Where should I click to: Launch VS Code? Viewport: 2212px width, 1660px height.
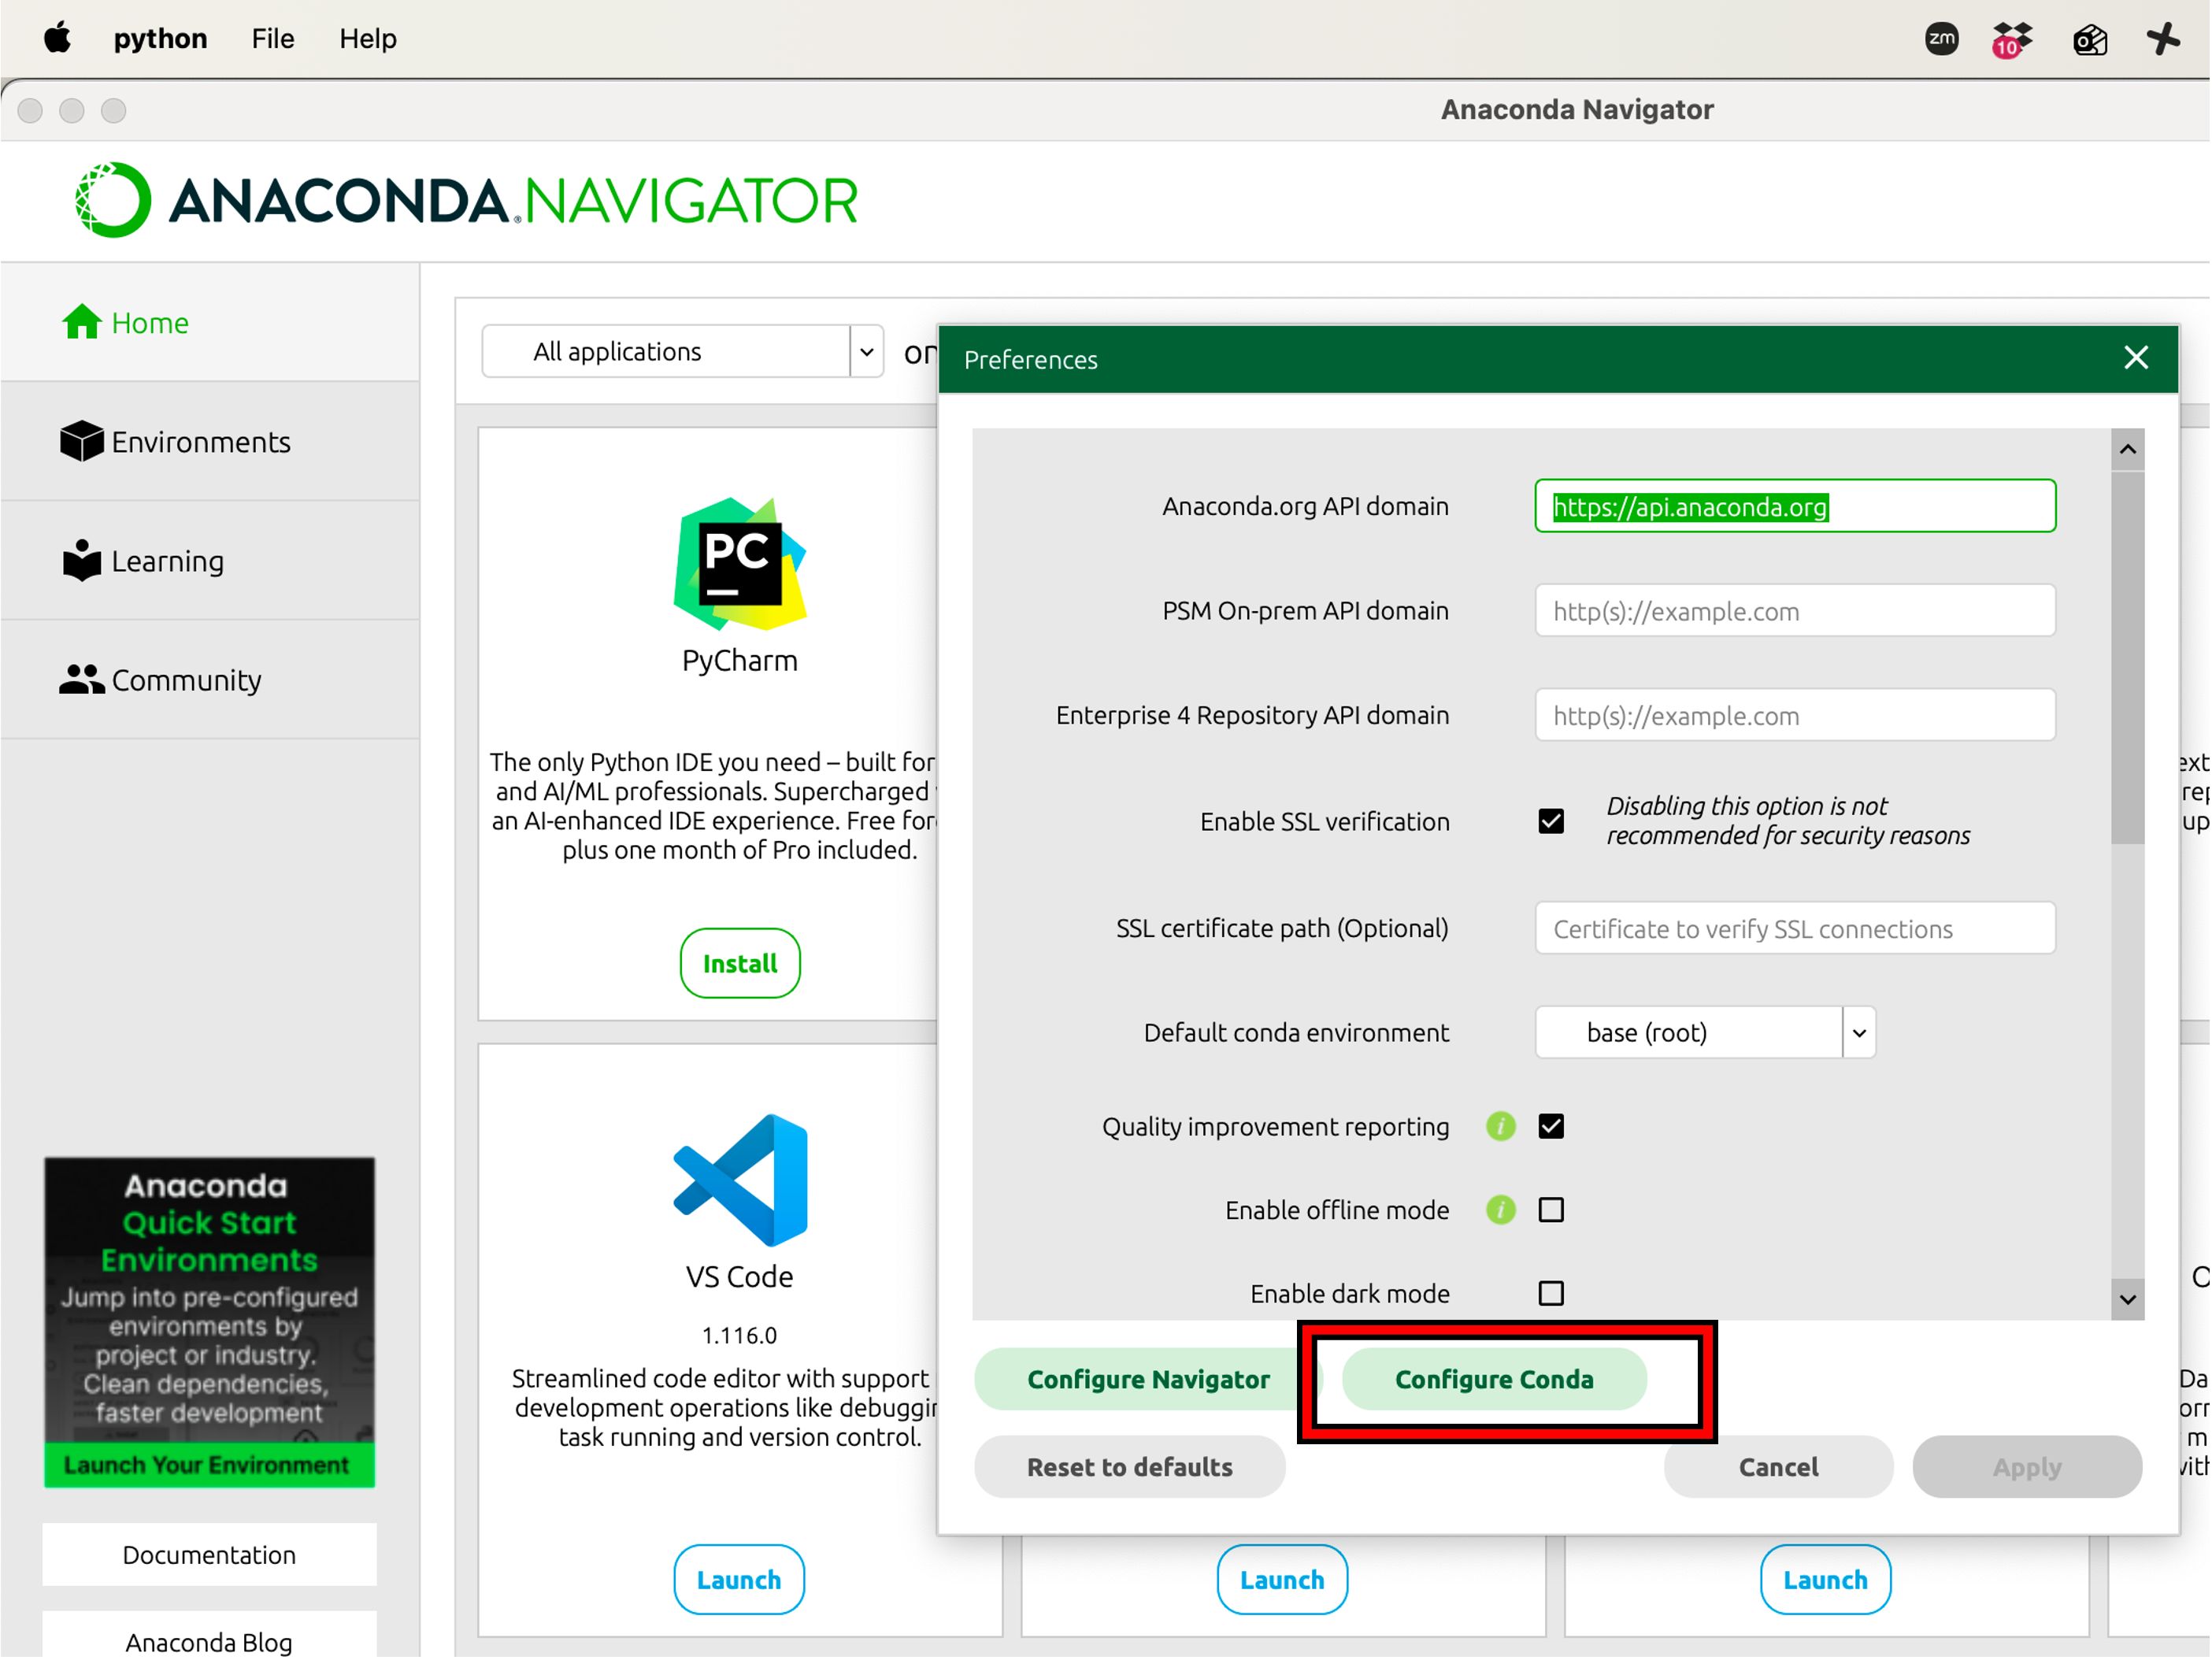tap(739, 1581)
